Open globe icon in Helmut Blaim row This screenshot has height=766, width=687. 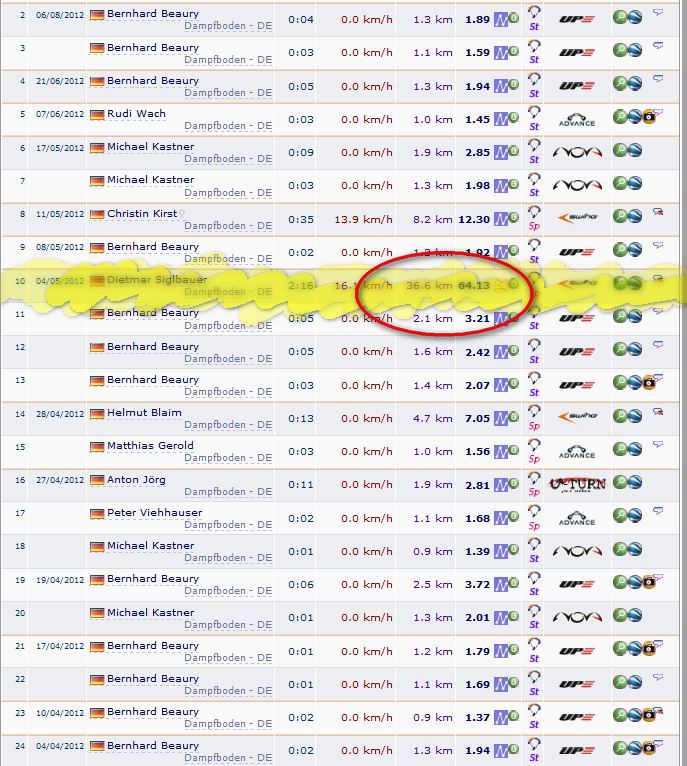[635, 416]
